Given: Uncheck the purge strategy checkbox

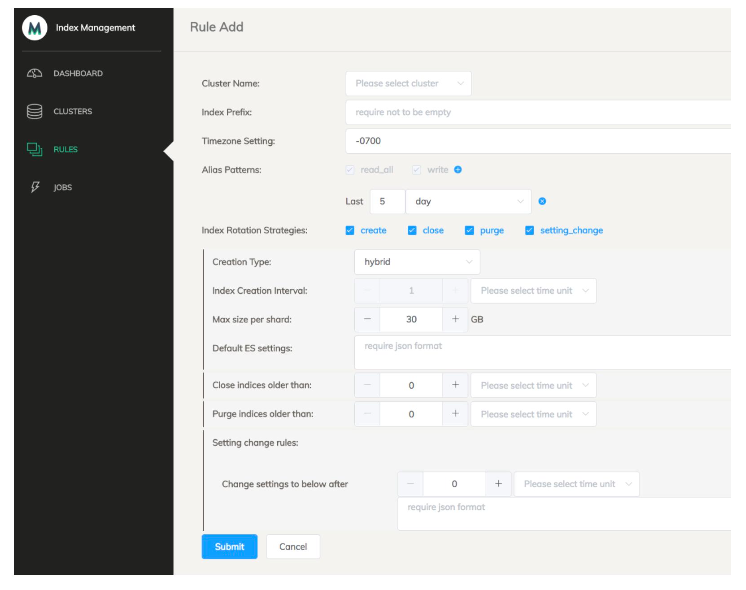Looking at the screenshot, I should (x=469, y=230).
